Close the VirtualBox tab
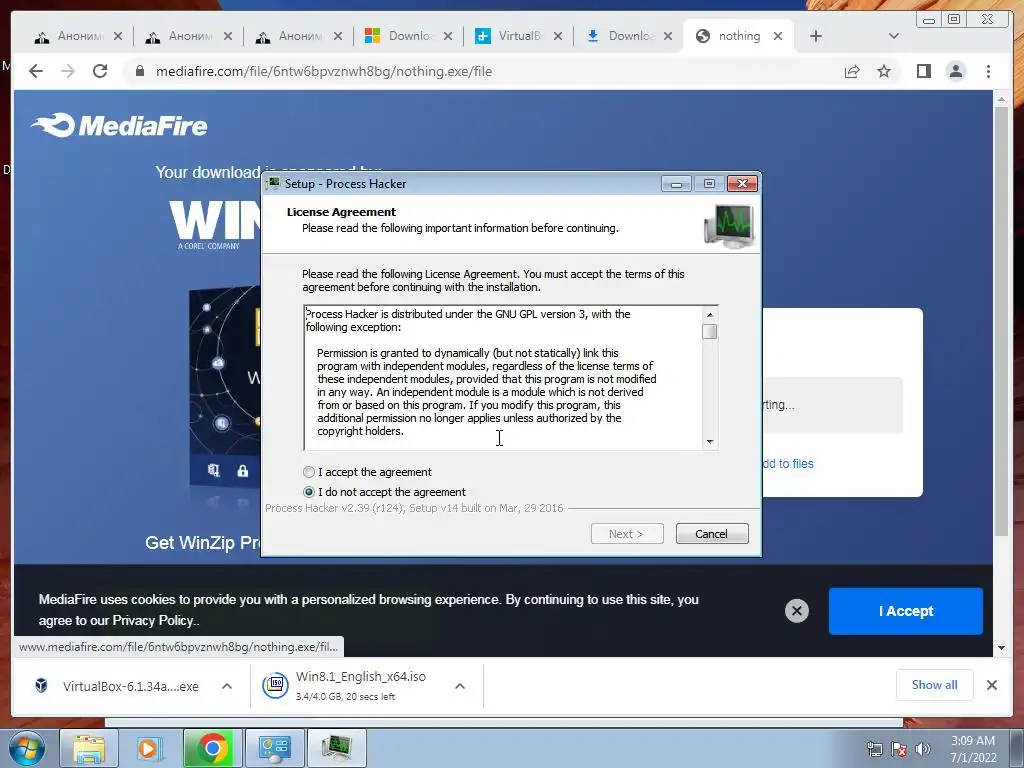 click(558, 36)
